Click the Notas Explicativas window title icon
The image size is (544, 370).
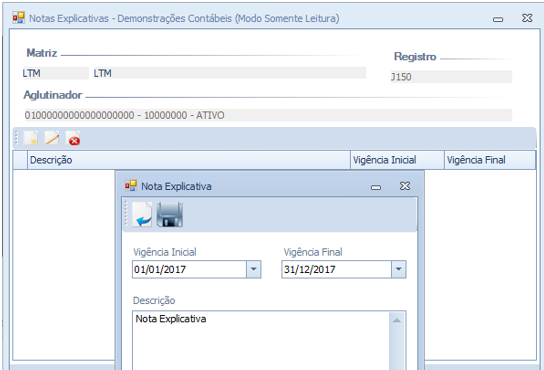point(19,18)
